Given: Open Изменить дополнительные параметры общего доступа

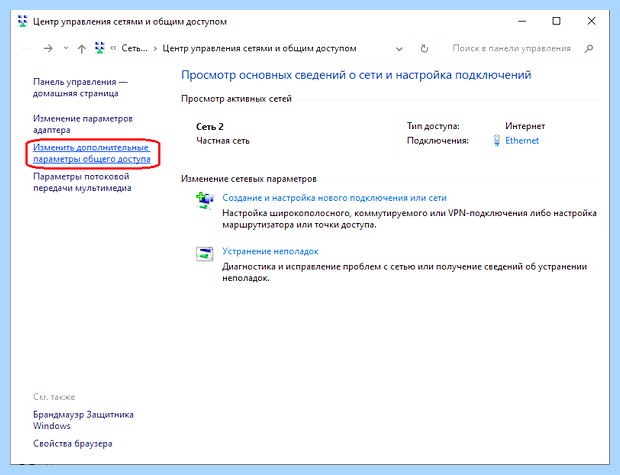Looking at the screenshot, I should point(92,153).
